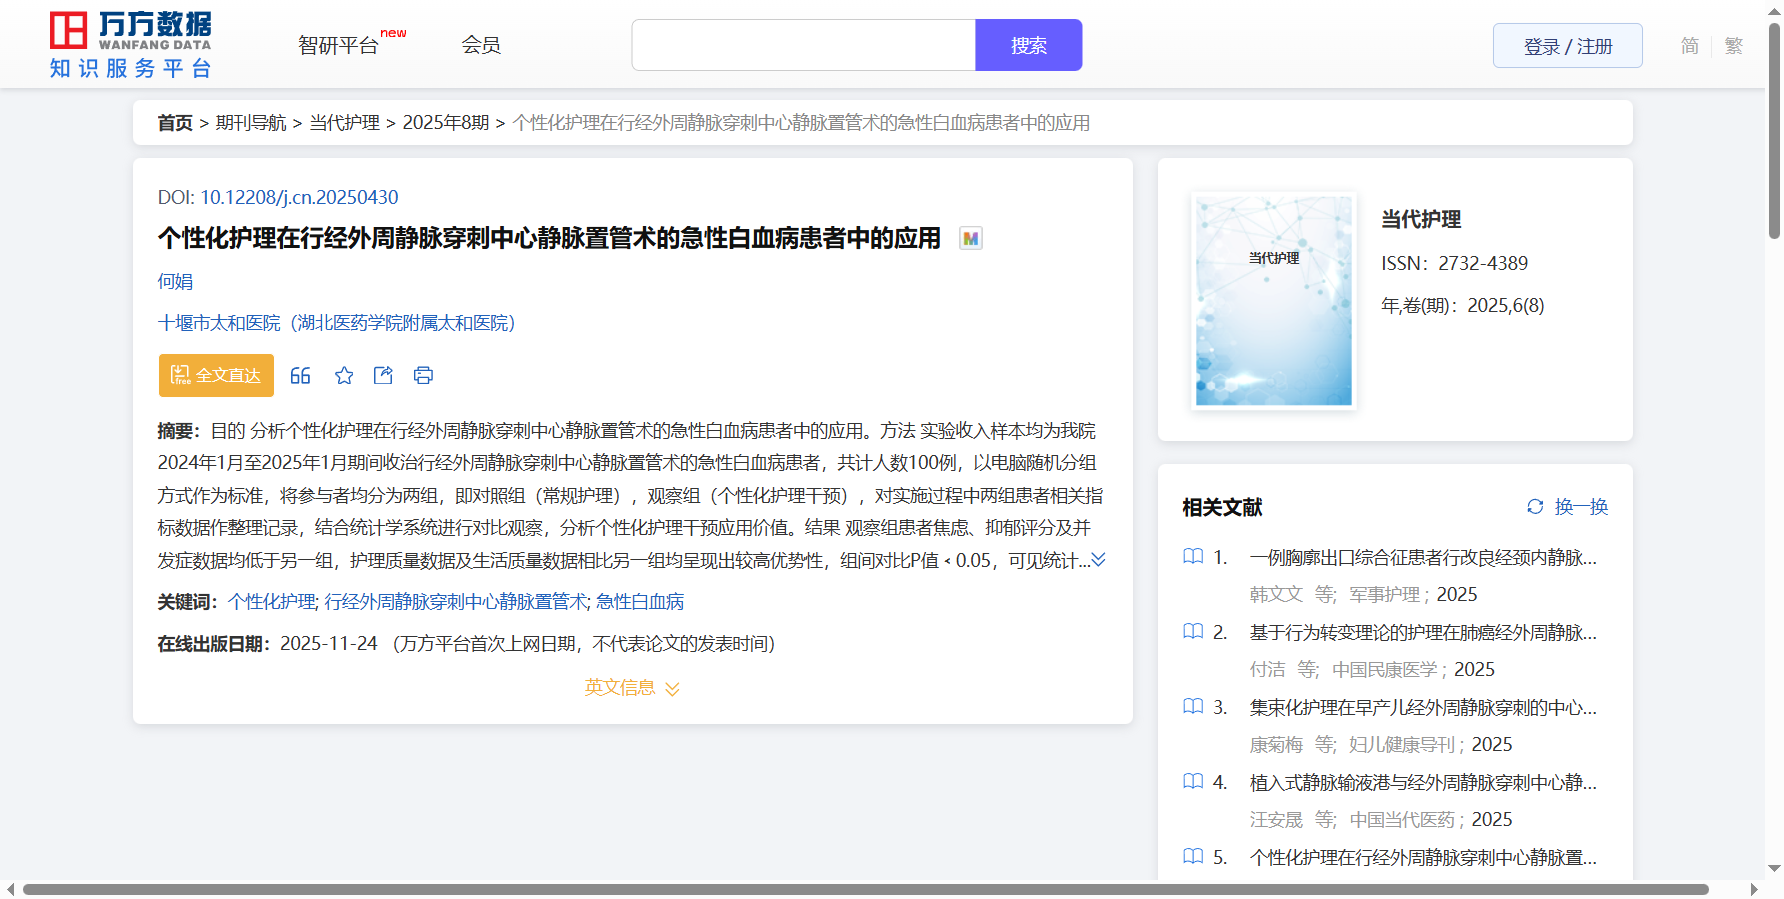Viewport: 1784px width, 899px height.
Task: Switch to traditional Chinese (繁)
Action: (1734, 46)
